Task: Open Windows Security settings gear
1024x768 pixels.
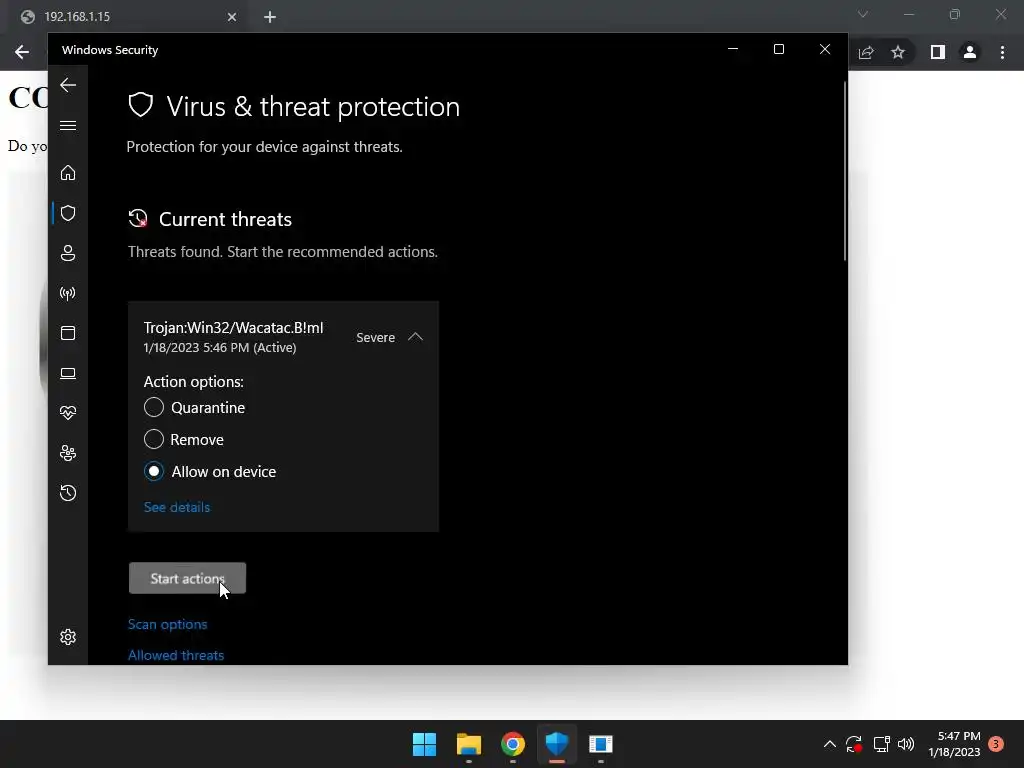Action: [x=68, y=637]
